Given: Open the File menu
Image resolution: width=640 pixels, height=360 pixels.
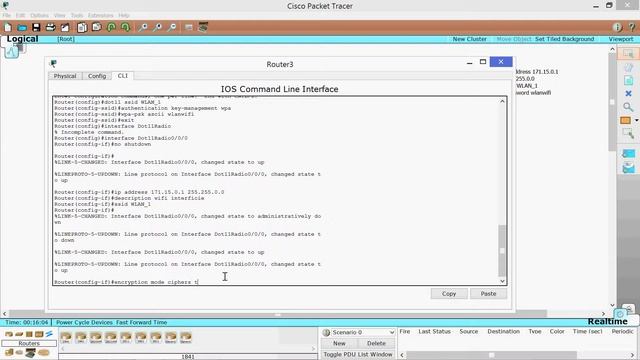Looking at the screenshot, I should pos(7,15).
